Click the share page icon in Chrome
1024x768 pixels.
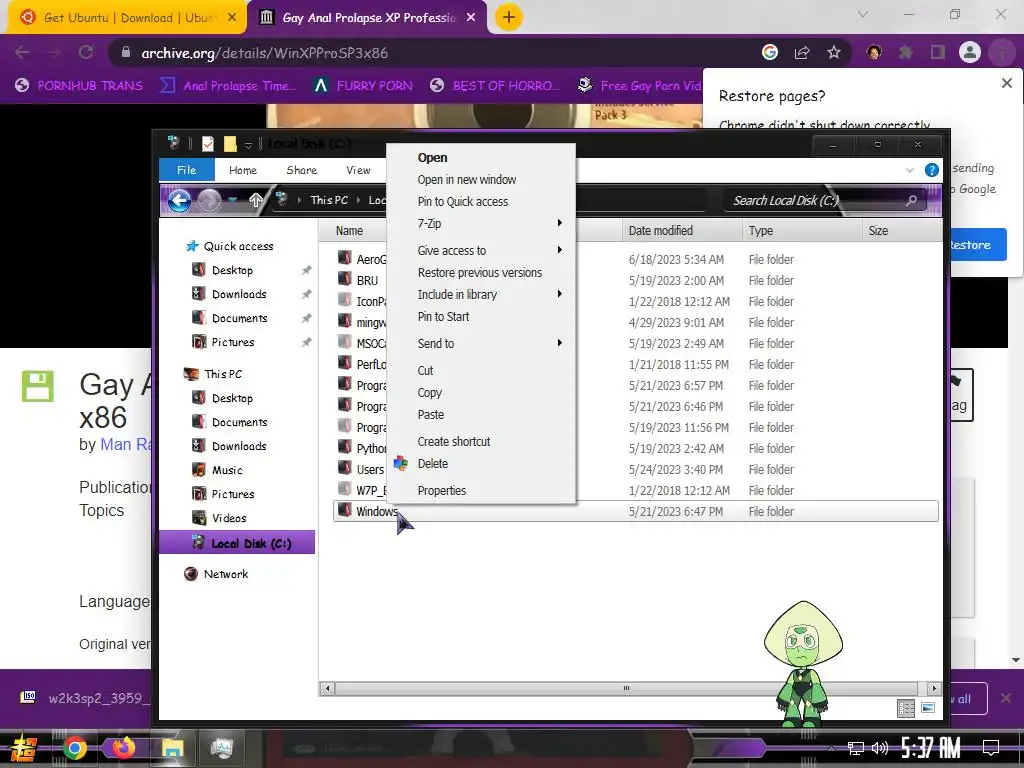point(802,53)
